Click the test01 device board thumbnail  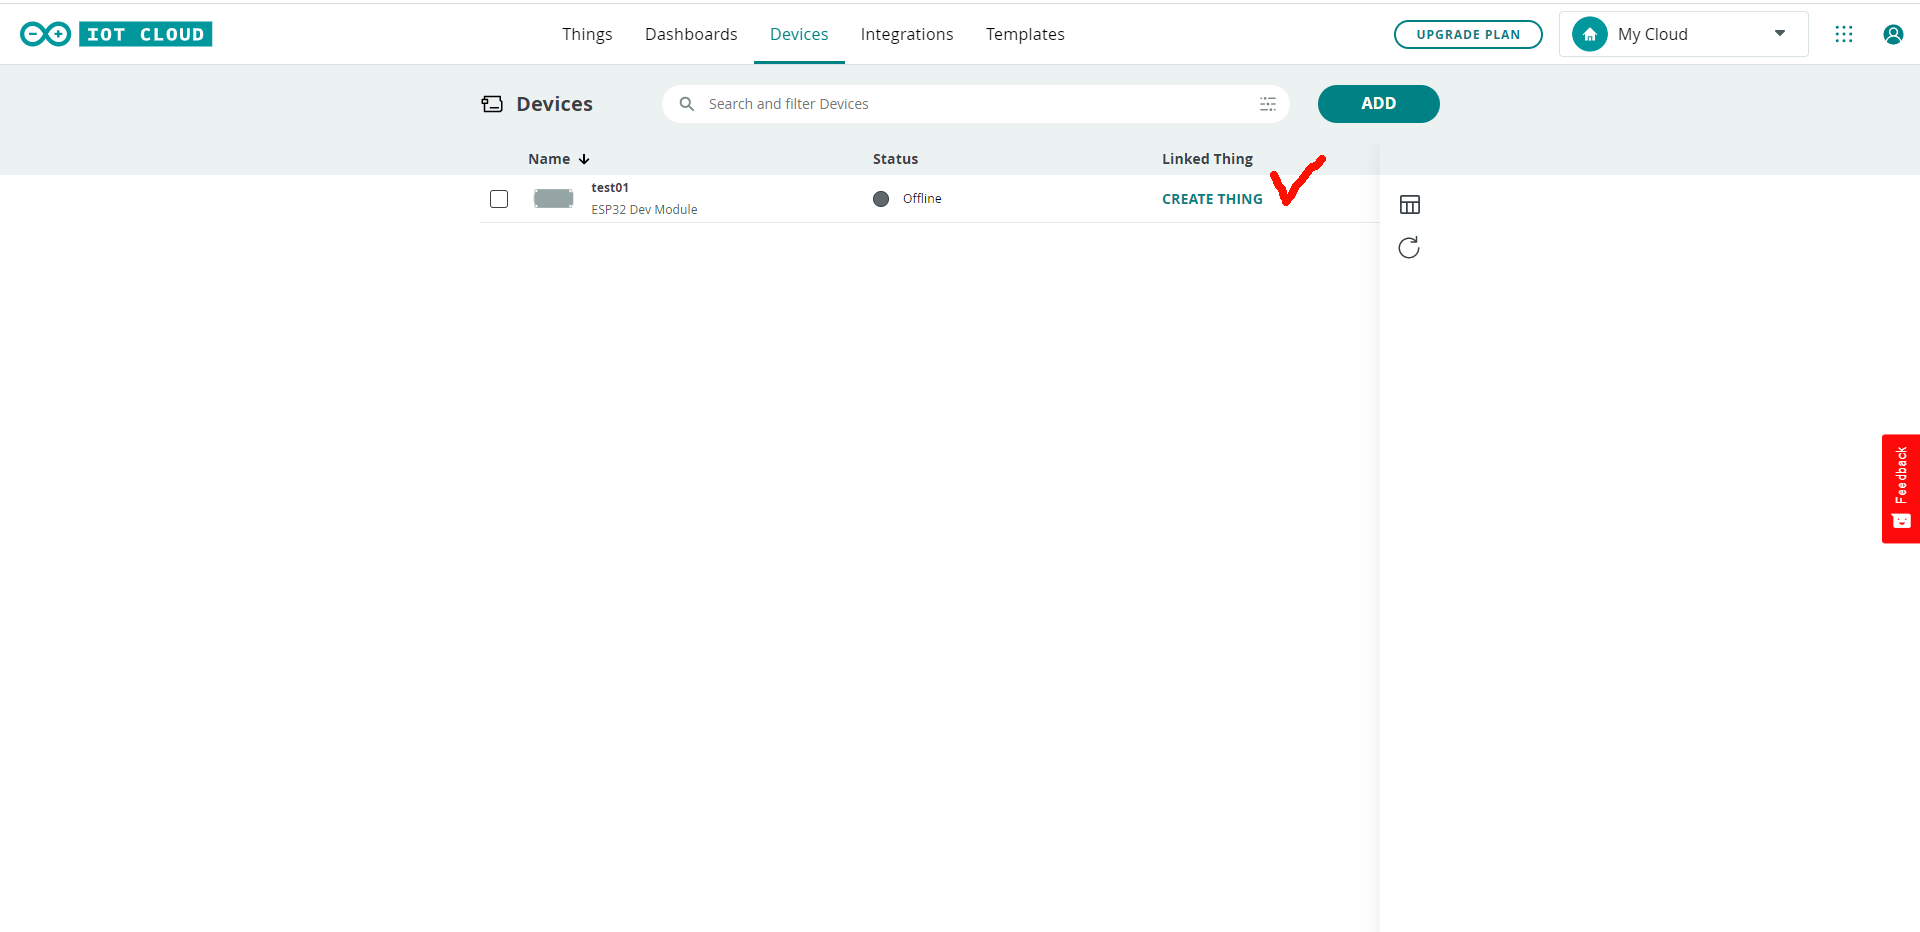click(x=553, y=199)
